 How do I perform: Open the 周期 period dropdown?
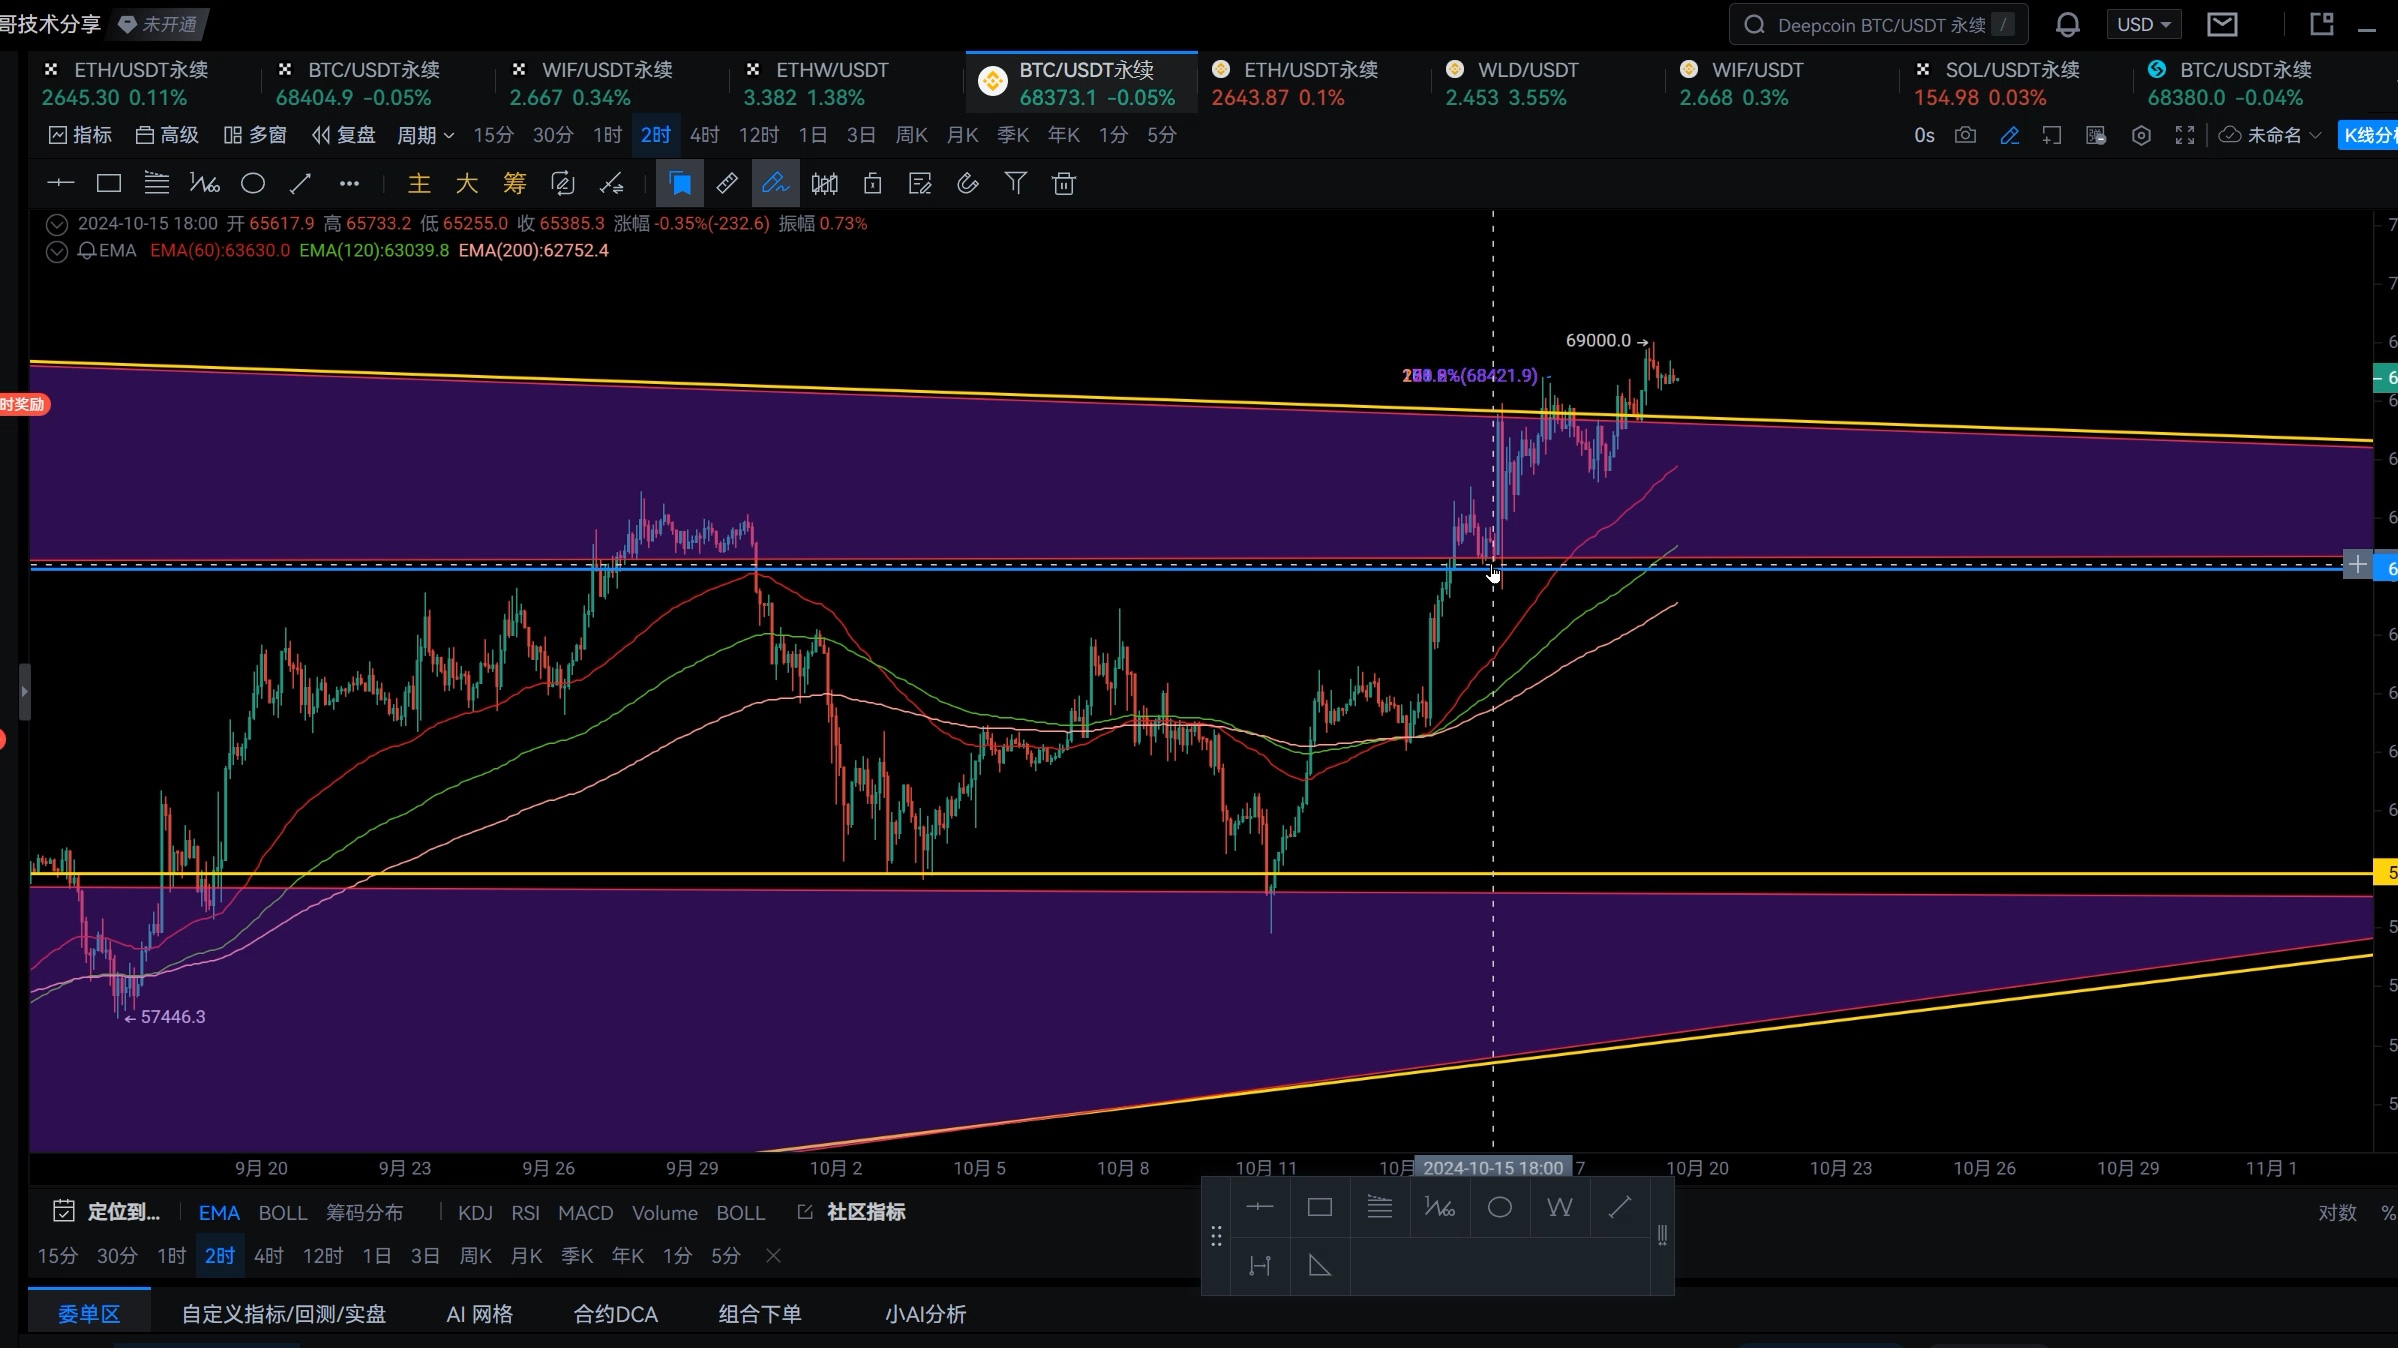[x=426, y=135]
